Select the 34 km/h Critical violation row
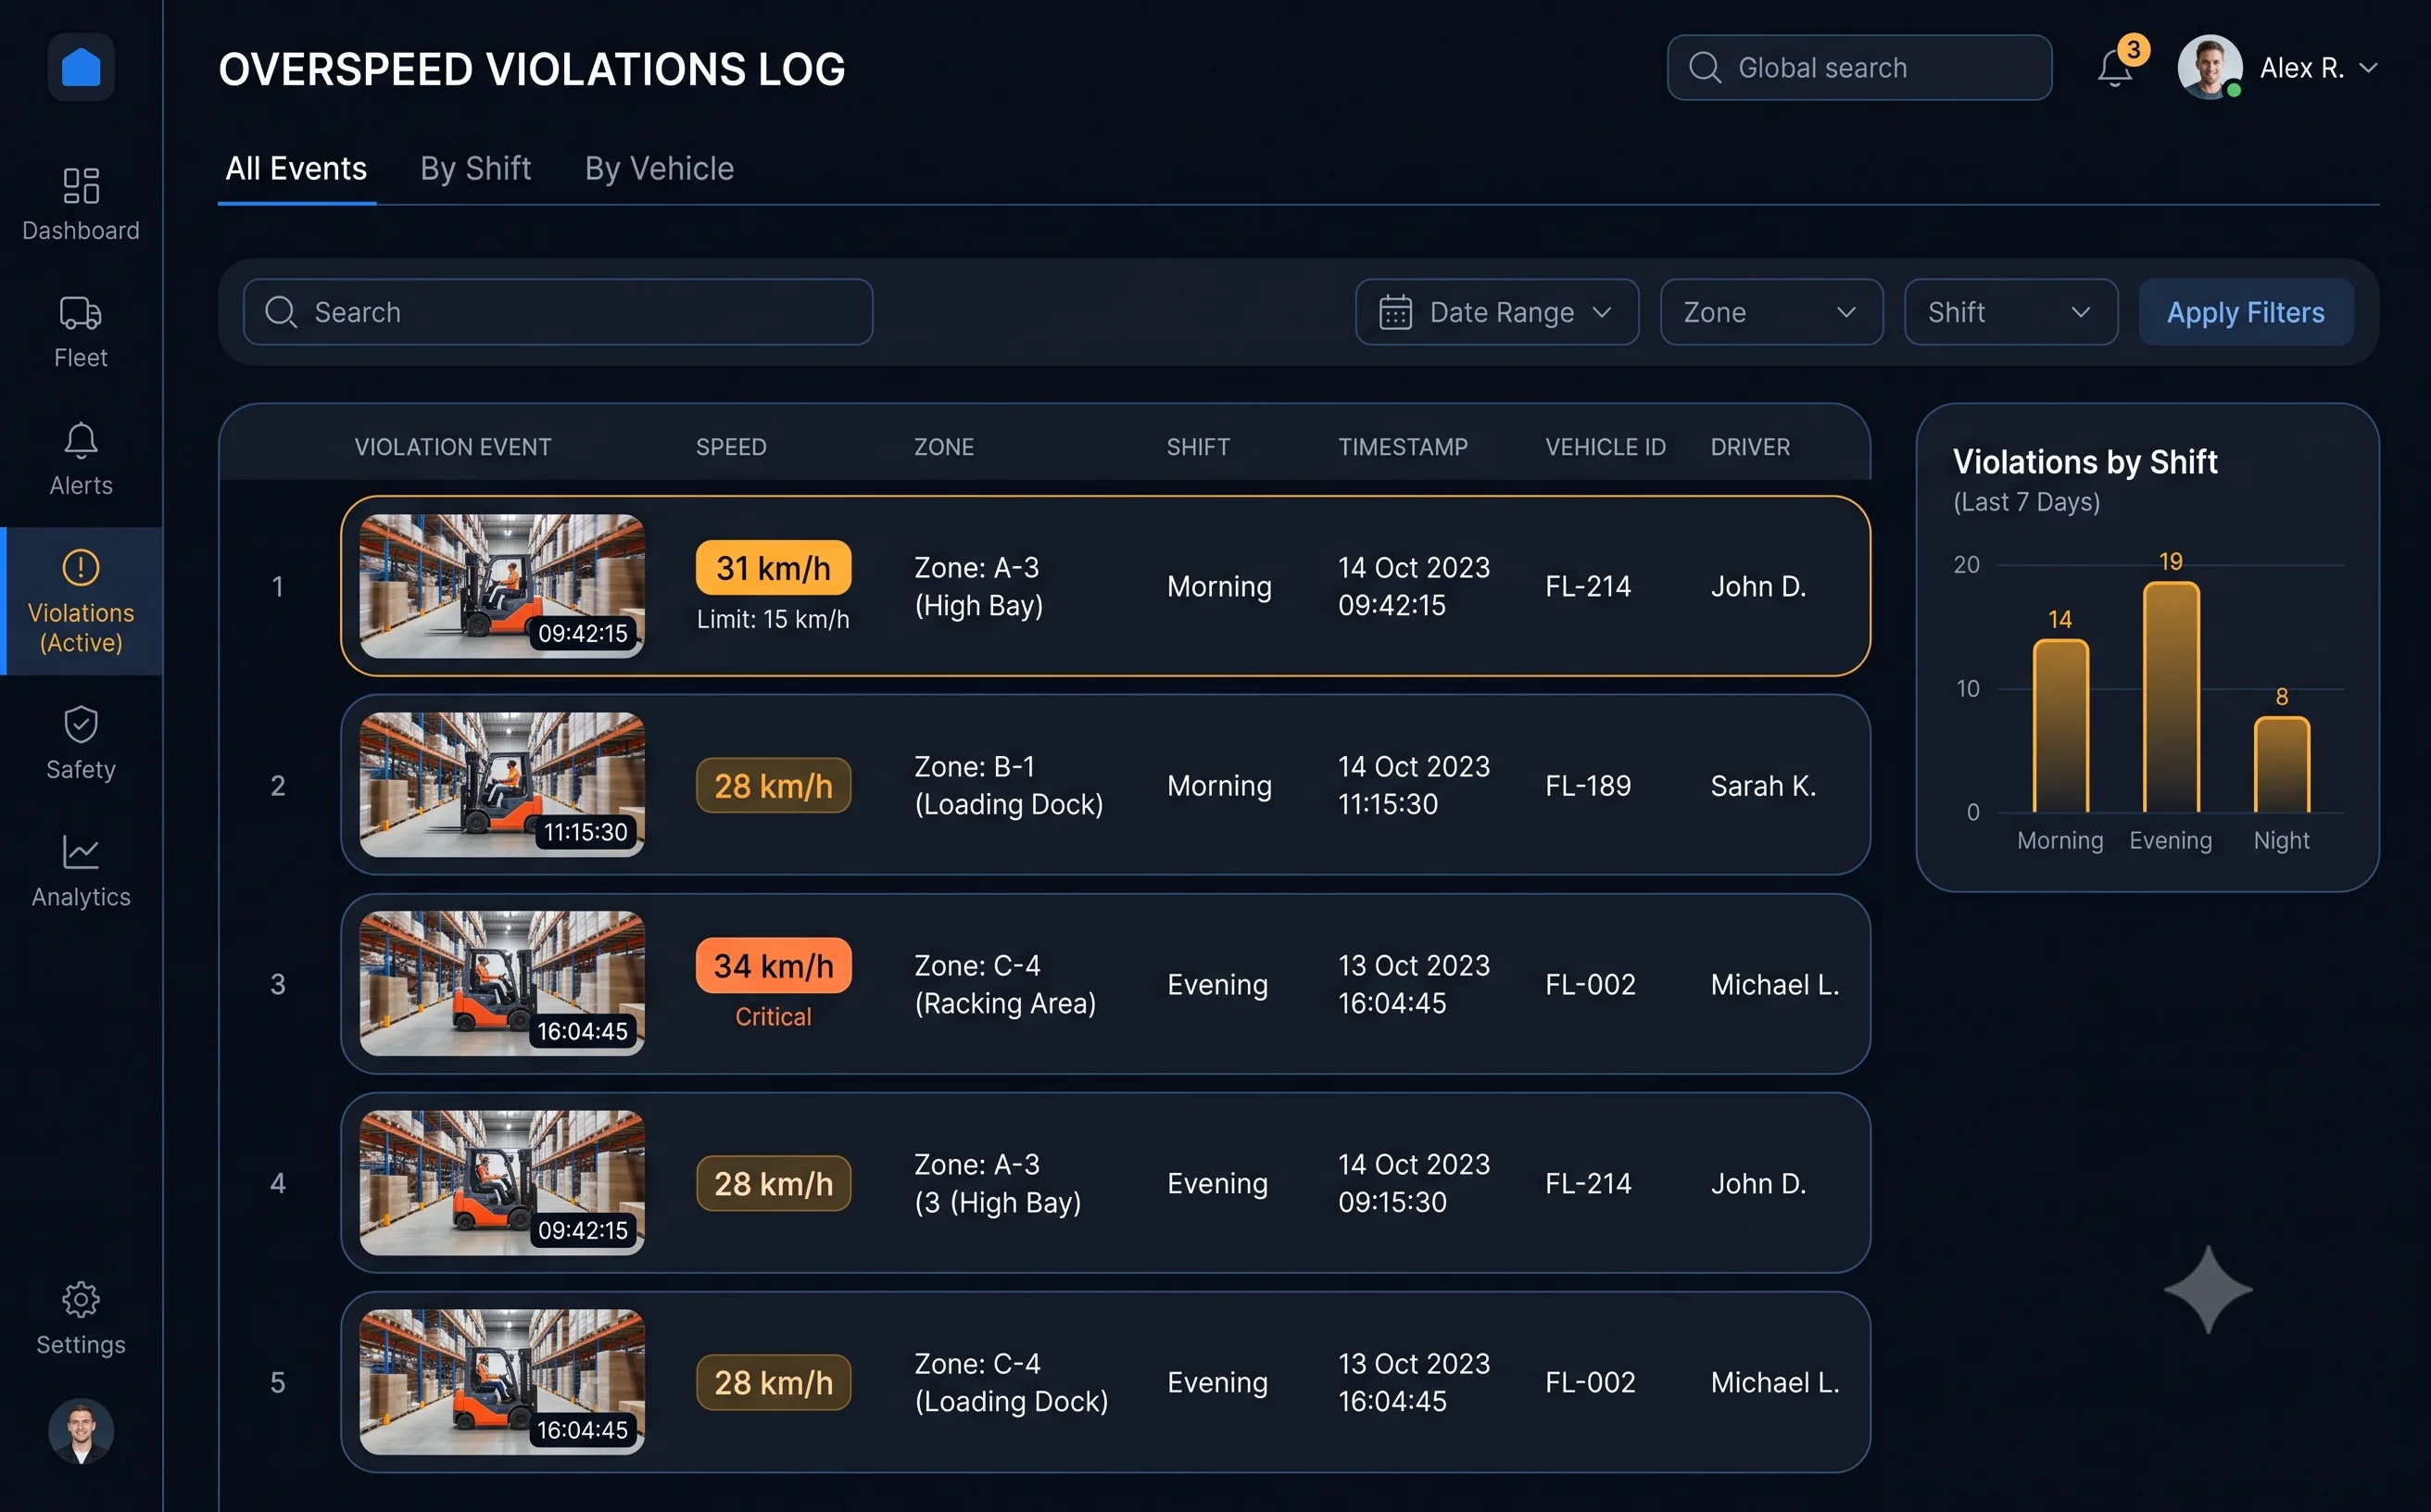The image size is (2431, 1512). [x=1105, y=984]
